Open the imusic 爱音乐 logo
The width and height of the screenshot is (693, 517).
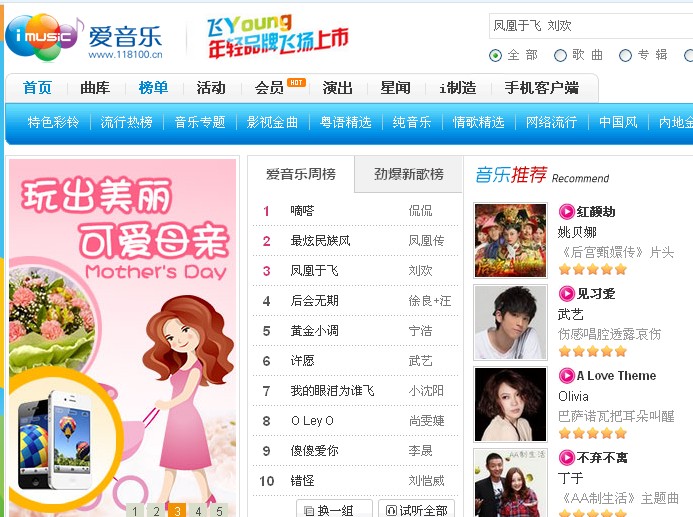coord(84,38)
